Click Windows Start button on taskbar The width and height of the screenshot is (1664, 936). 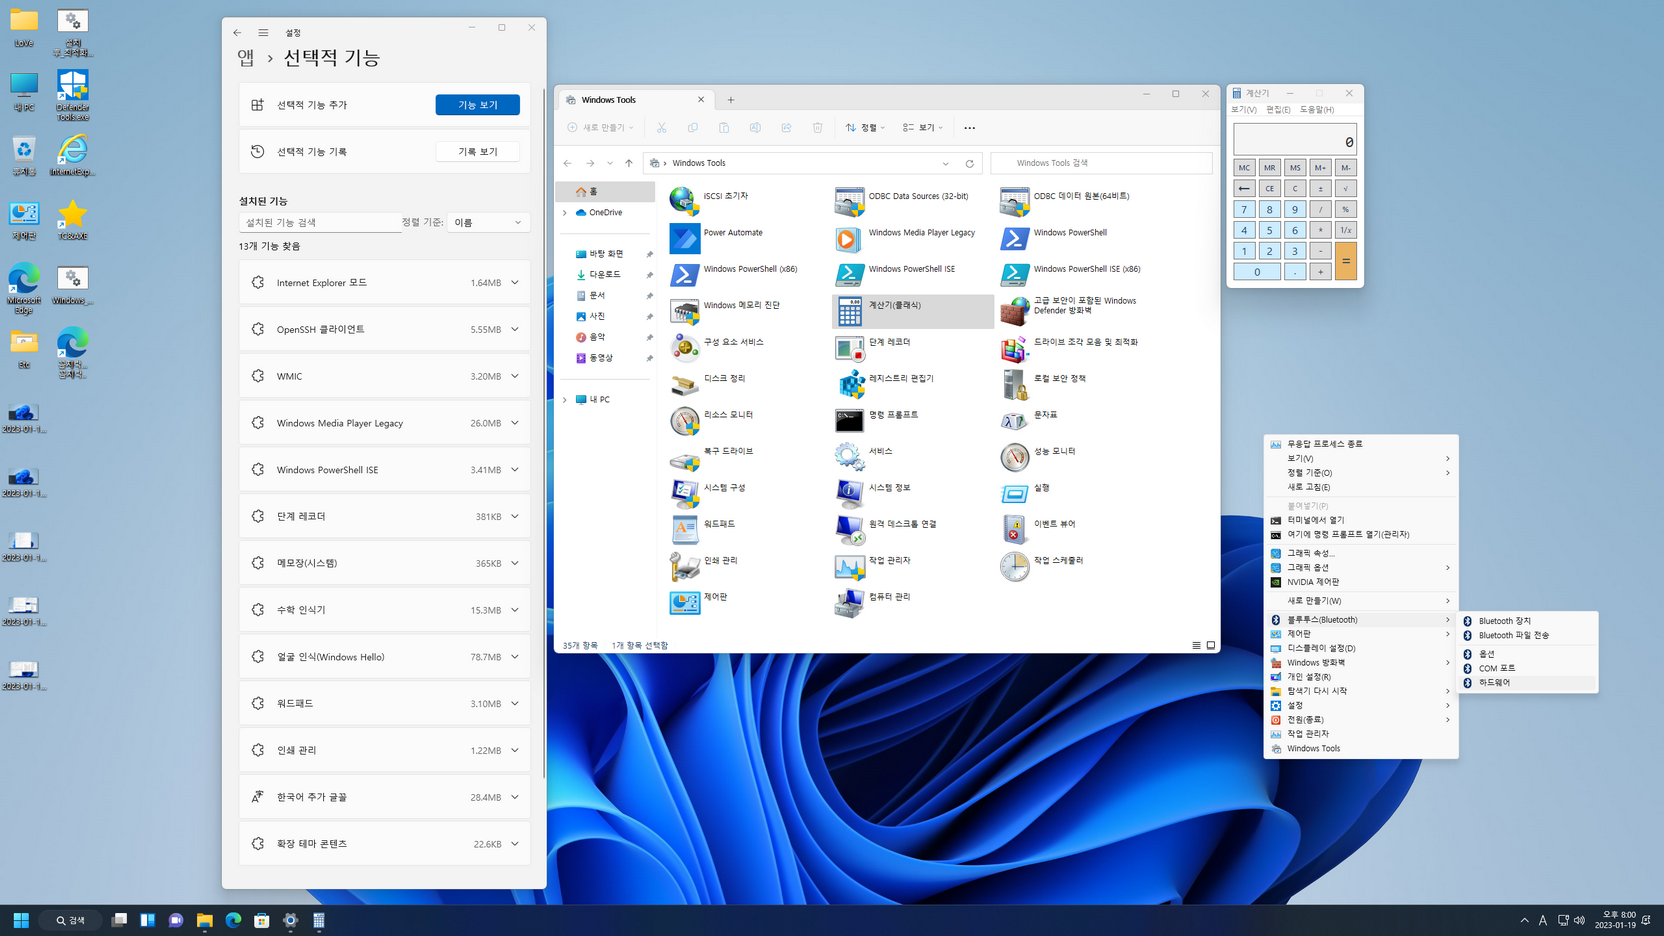pyautogui.click(x=21, y=920)
